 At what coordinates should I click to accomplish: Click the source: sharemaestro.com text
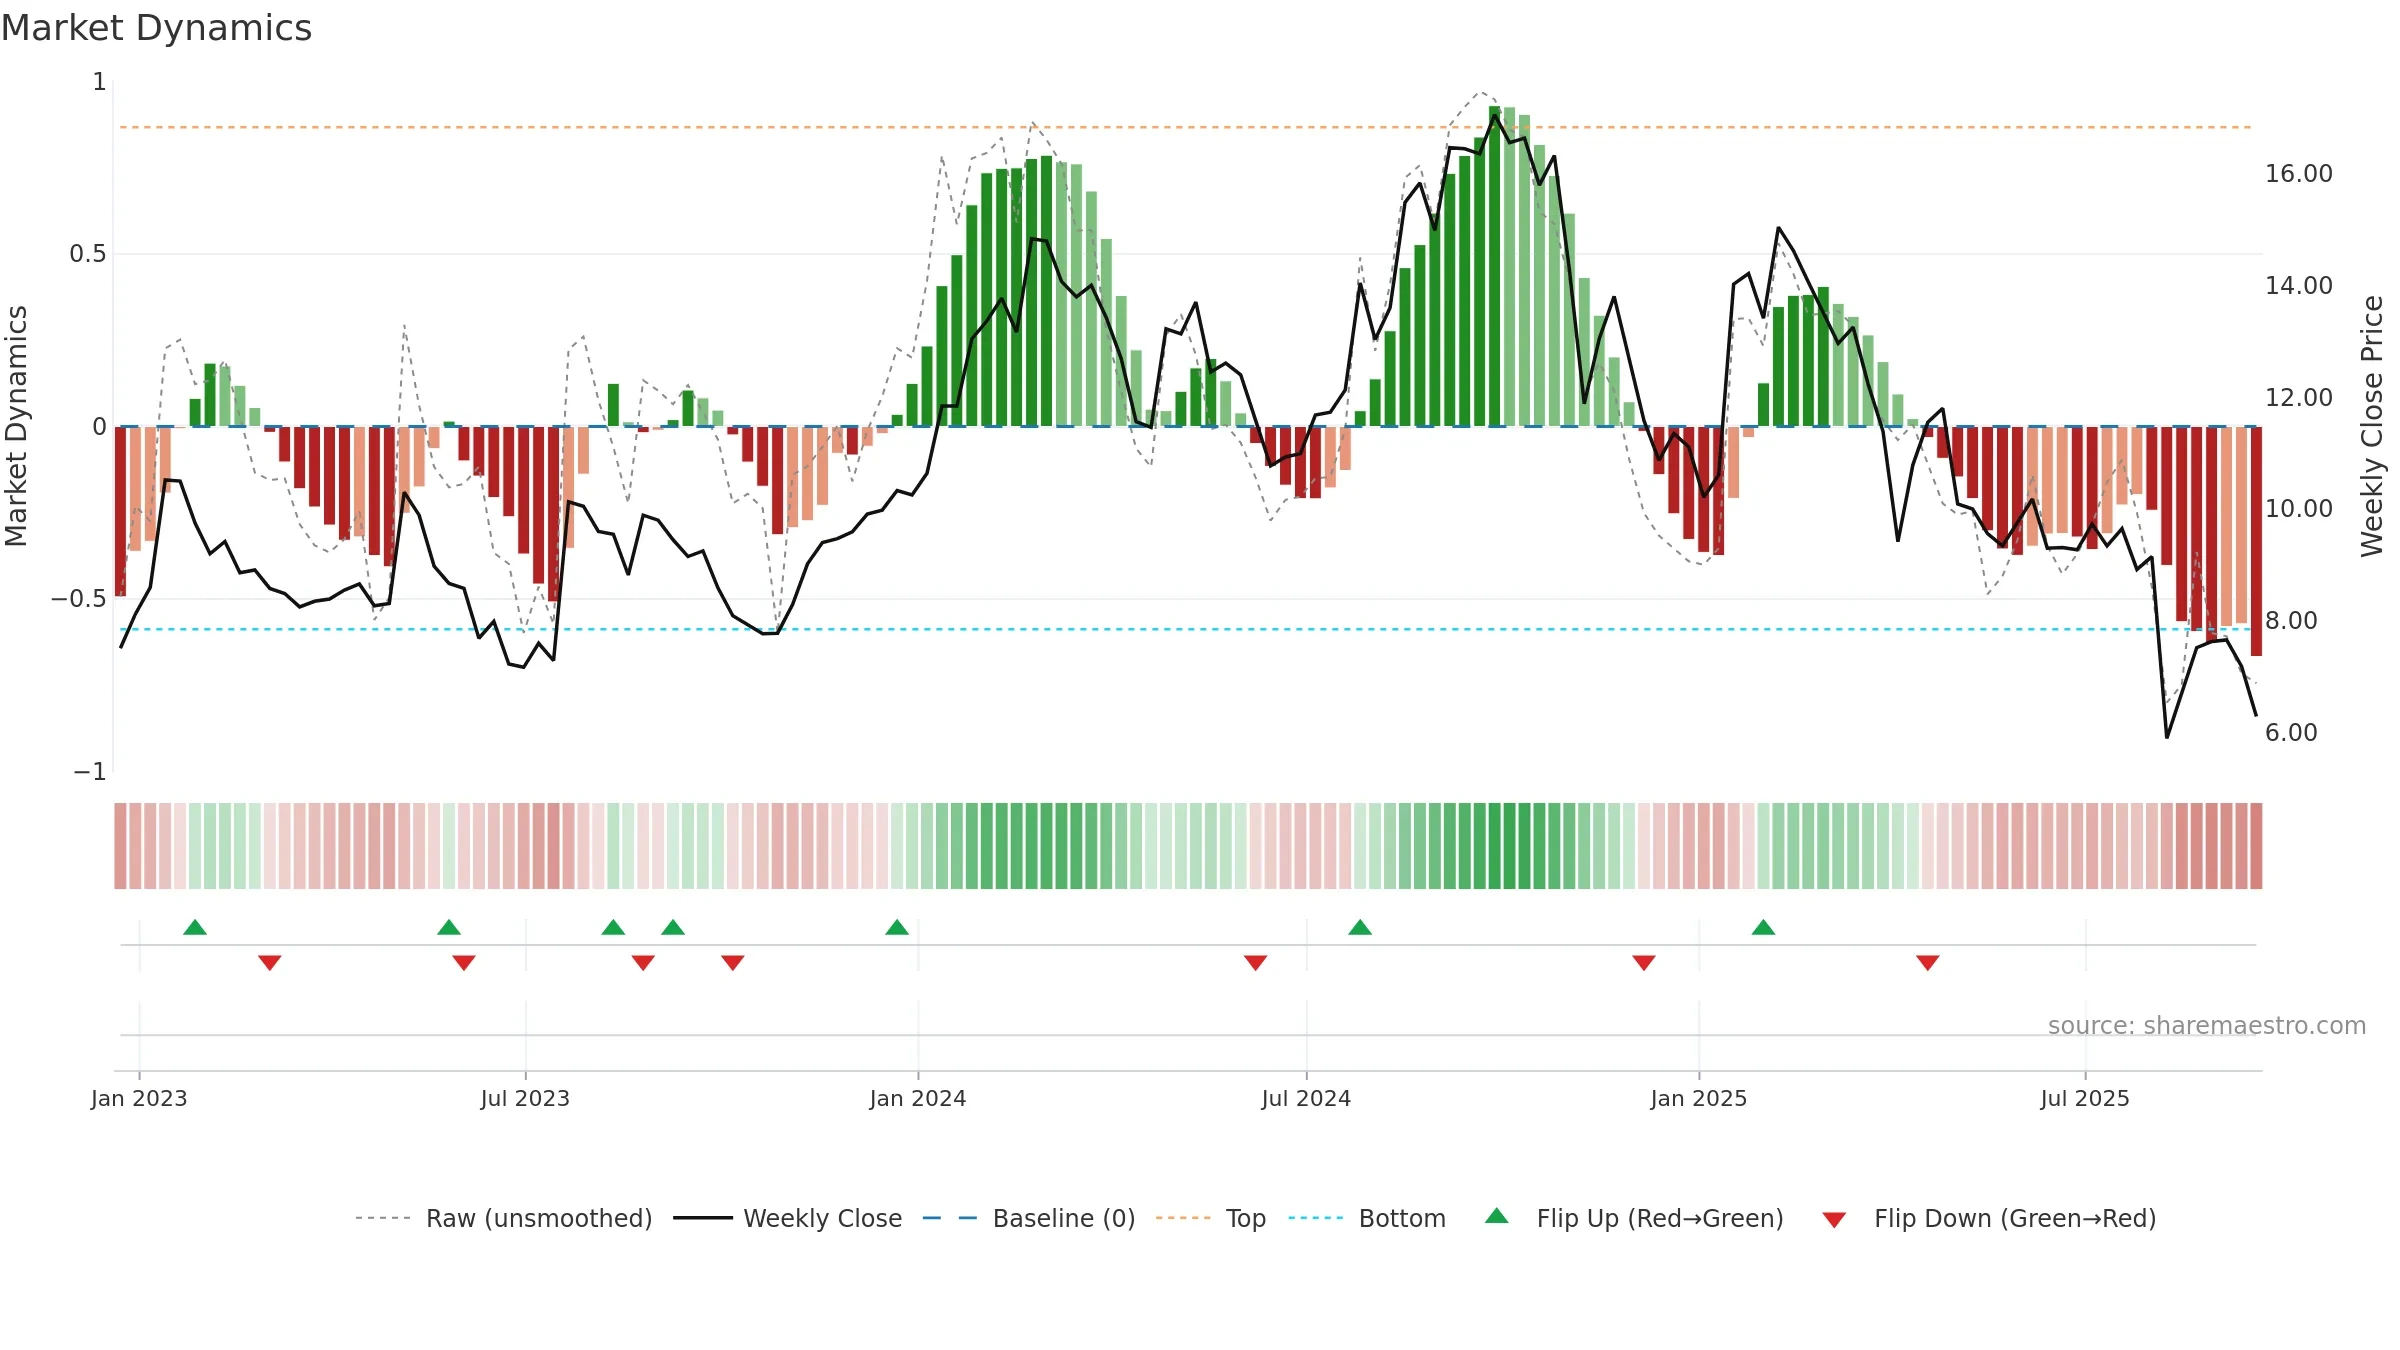coord(2207,1025)
